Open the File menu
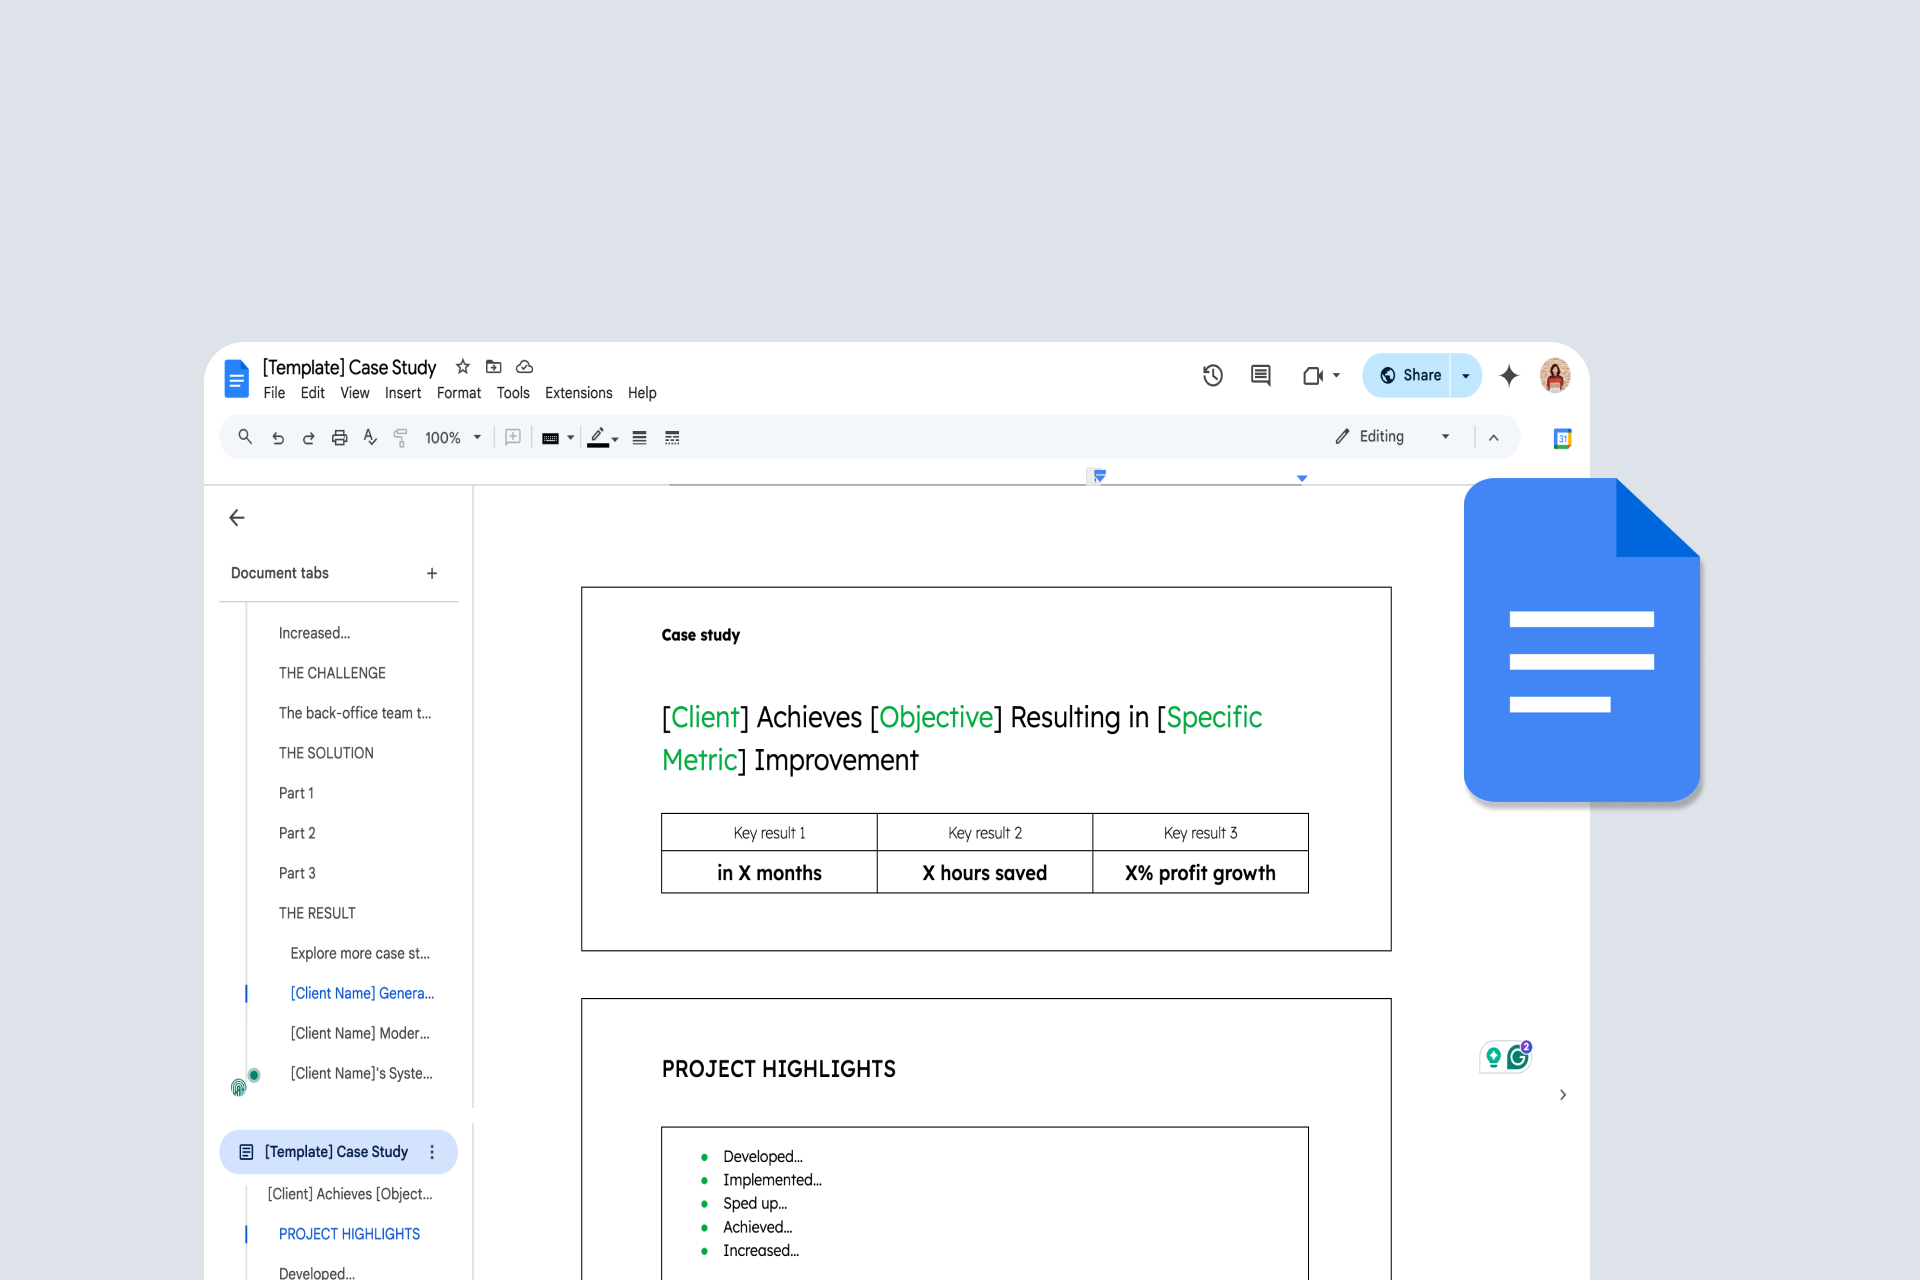This screenshot has height=1280, width=1920. [x=274, y=393]
